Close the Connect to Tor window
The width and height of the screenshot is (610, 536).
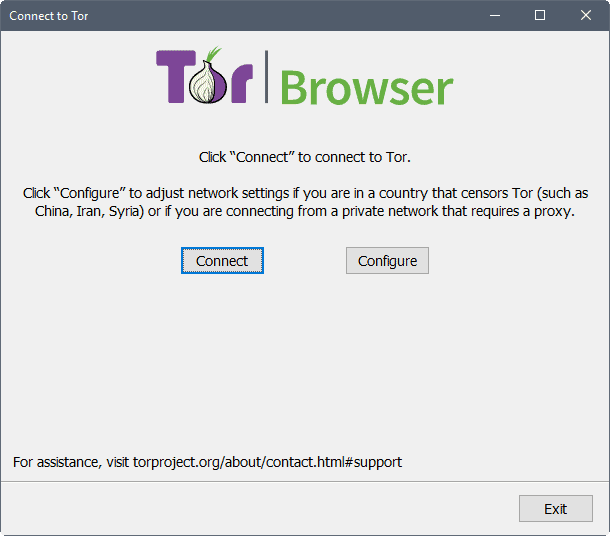tap(585, 16)
